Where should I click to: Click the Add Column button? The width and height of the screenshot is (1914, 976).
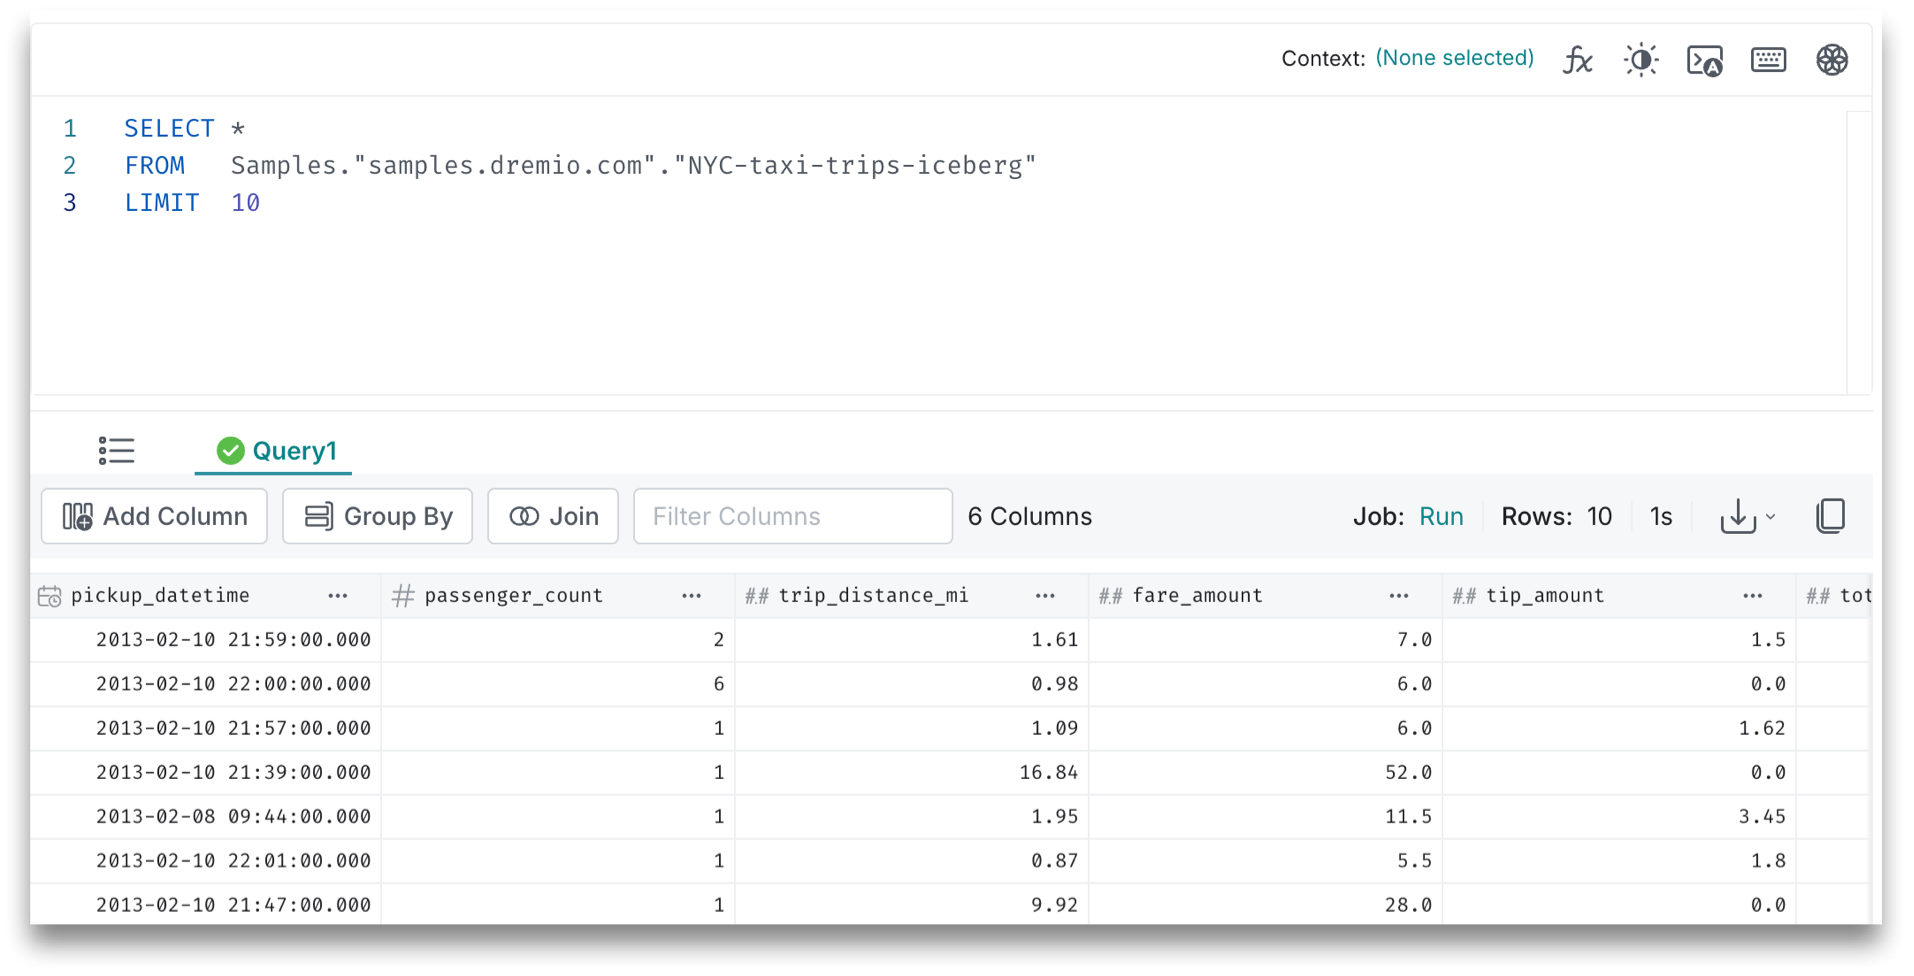coord(155,516)
